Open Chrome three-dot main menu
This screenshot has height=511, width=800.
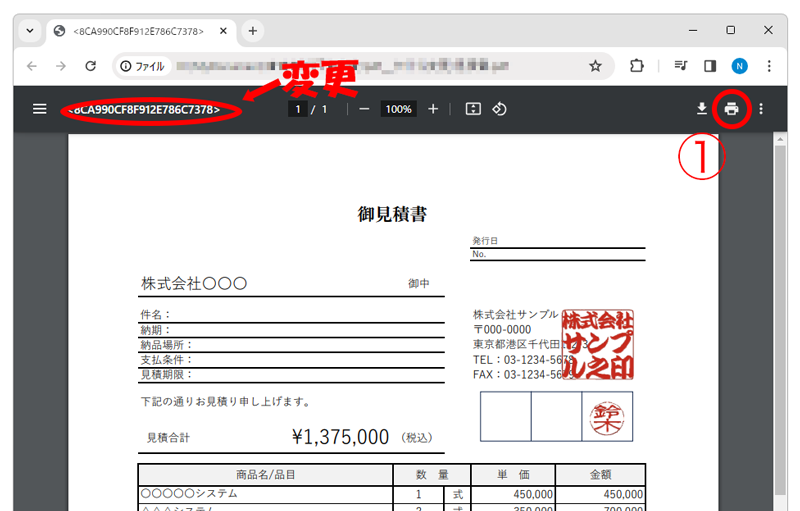click(x=769, y=66)
